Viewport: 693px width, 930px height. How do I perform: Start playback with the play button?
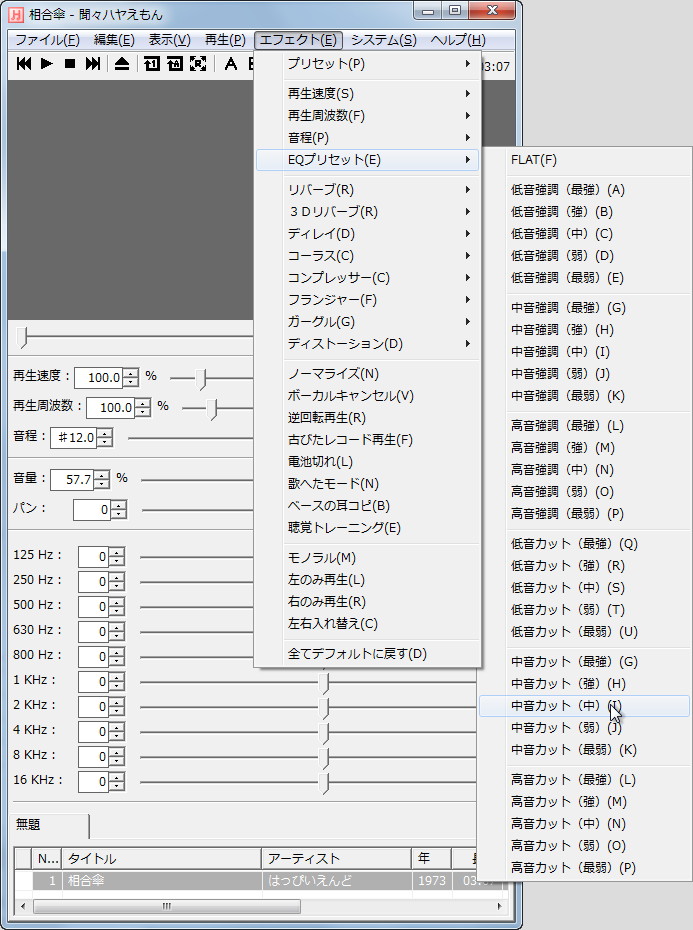pos(47,64)
